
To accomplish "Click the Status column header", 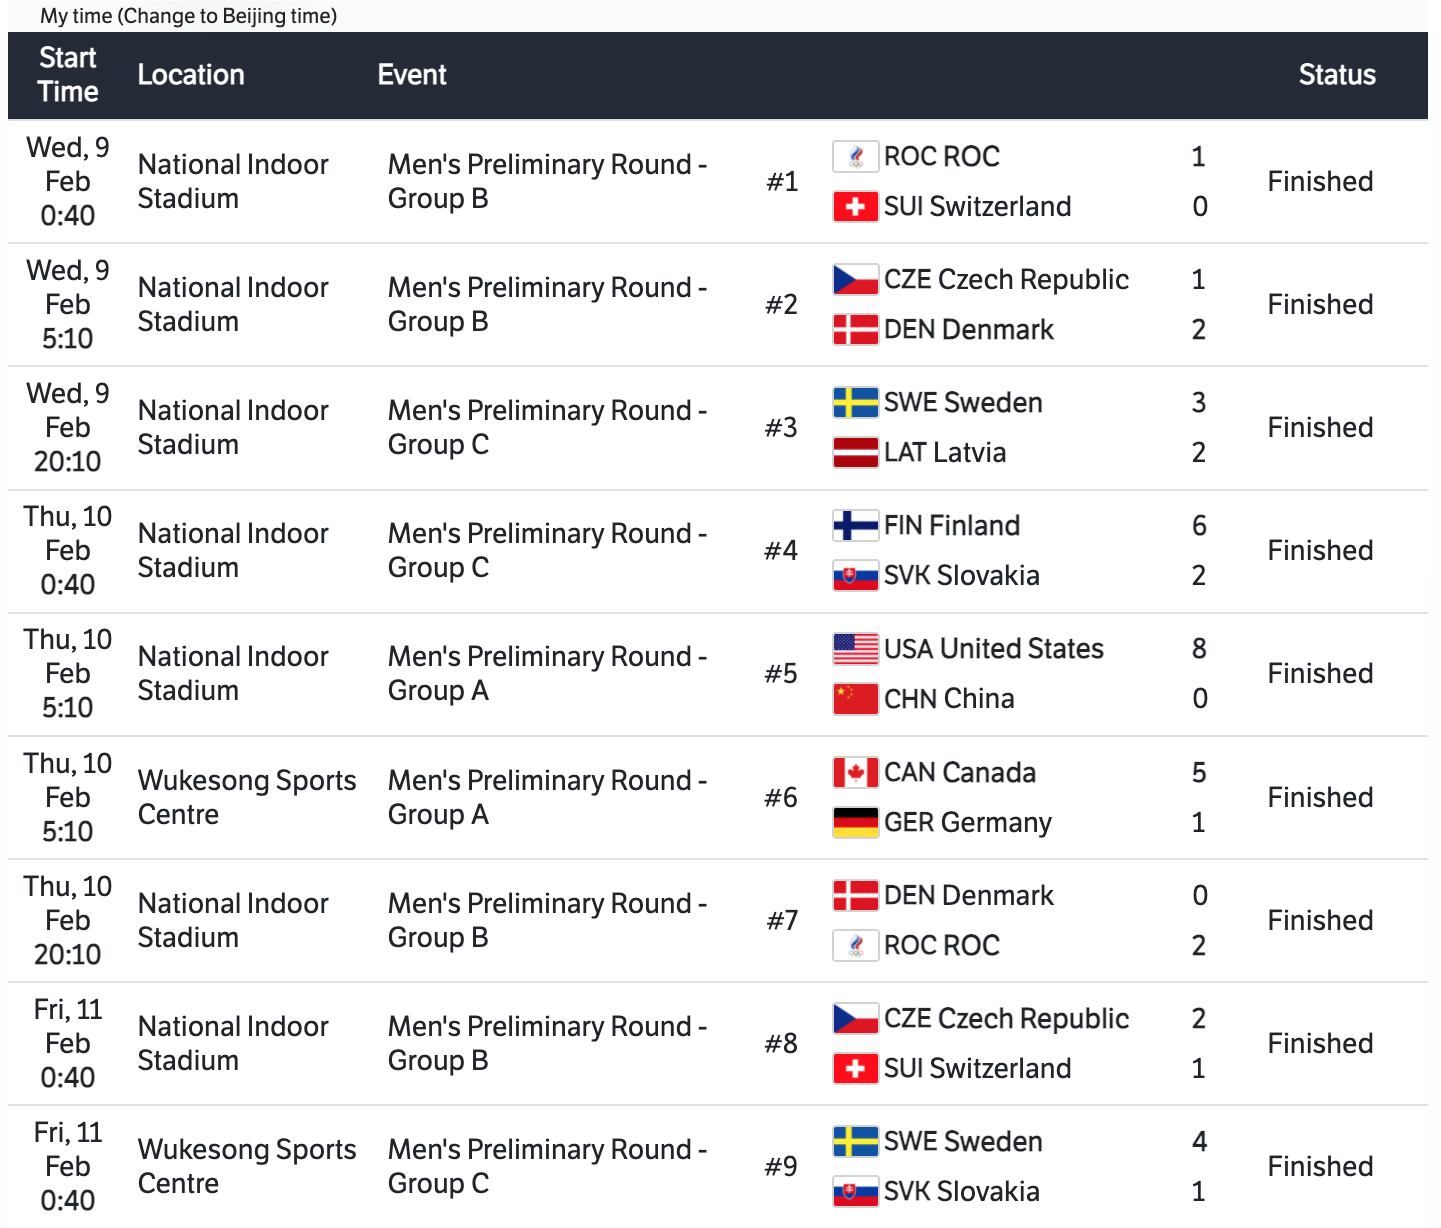I will pyautogui.click(x=1336, y=75).
